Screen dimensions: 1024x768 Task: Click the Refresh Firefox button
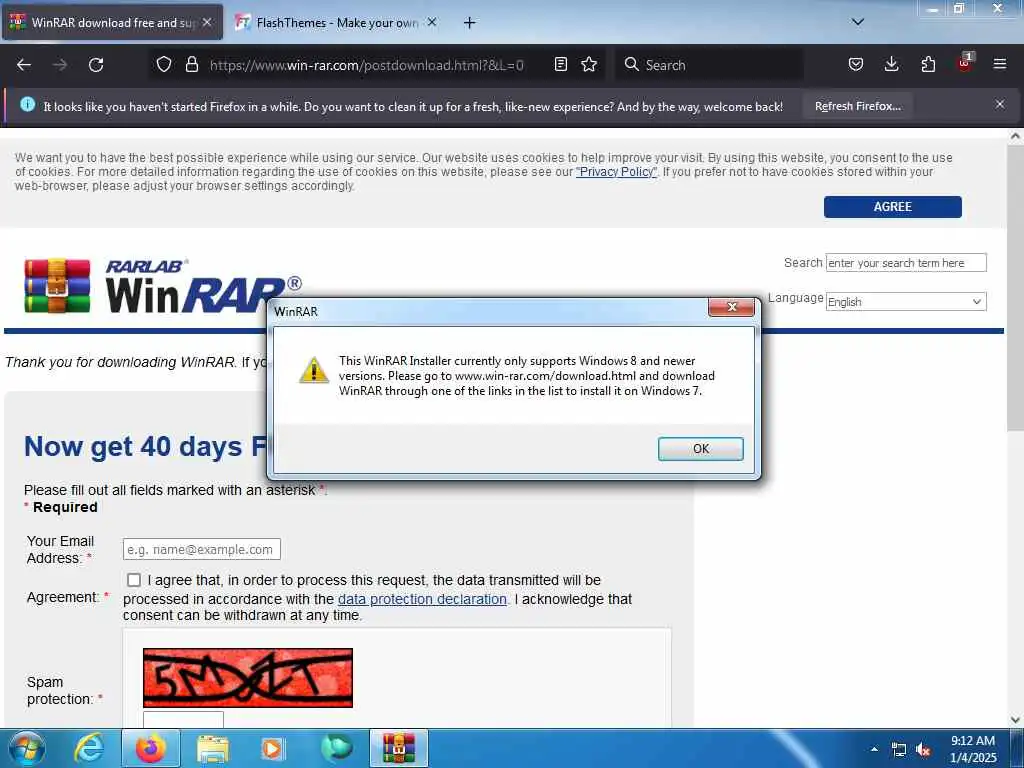(857, 106)
